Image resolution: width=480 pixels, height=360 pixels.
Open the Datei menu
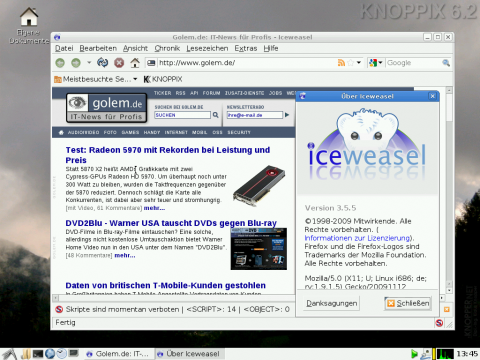pyautogui.click(x=64, y=48)
